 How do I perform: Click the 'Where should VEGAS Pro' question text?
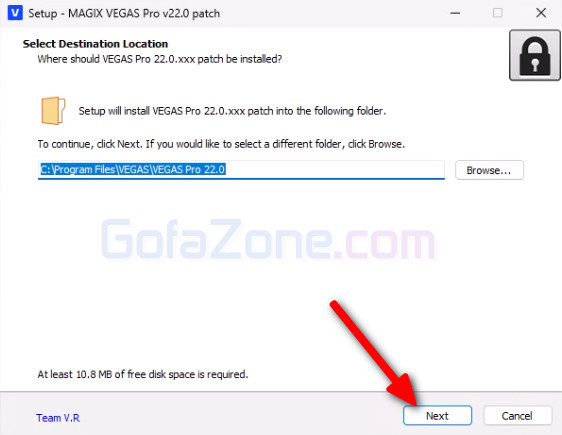point(160,59)
